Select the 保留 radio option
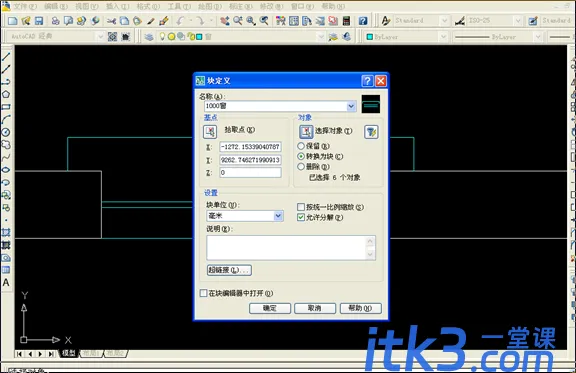The width and height of the screenshot is (576, 373). point(301,146)
